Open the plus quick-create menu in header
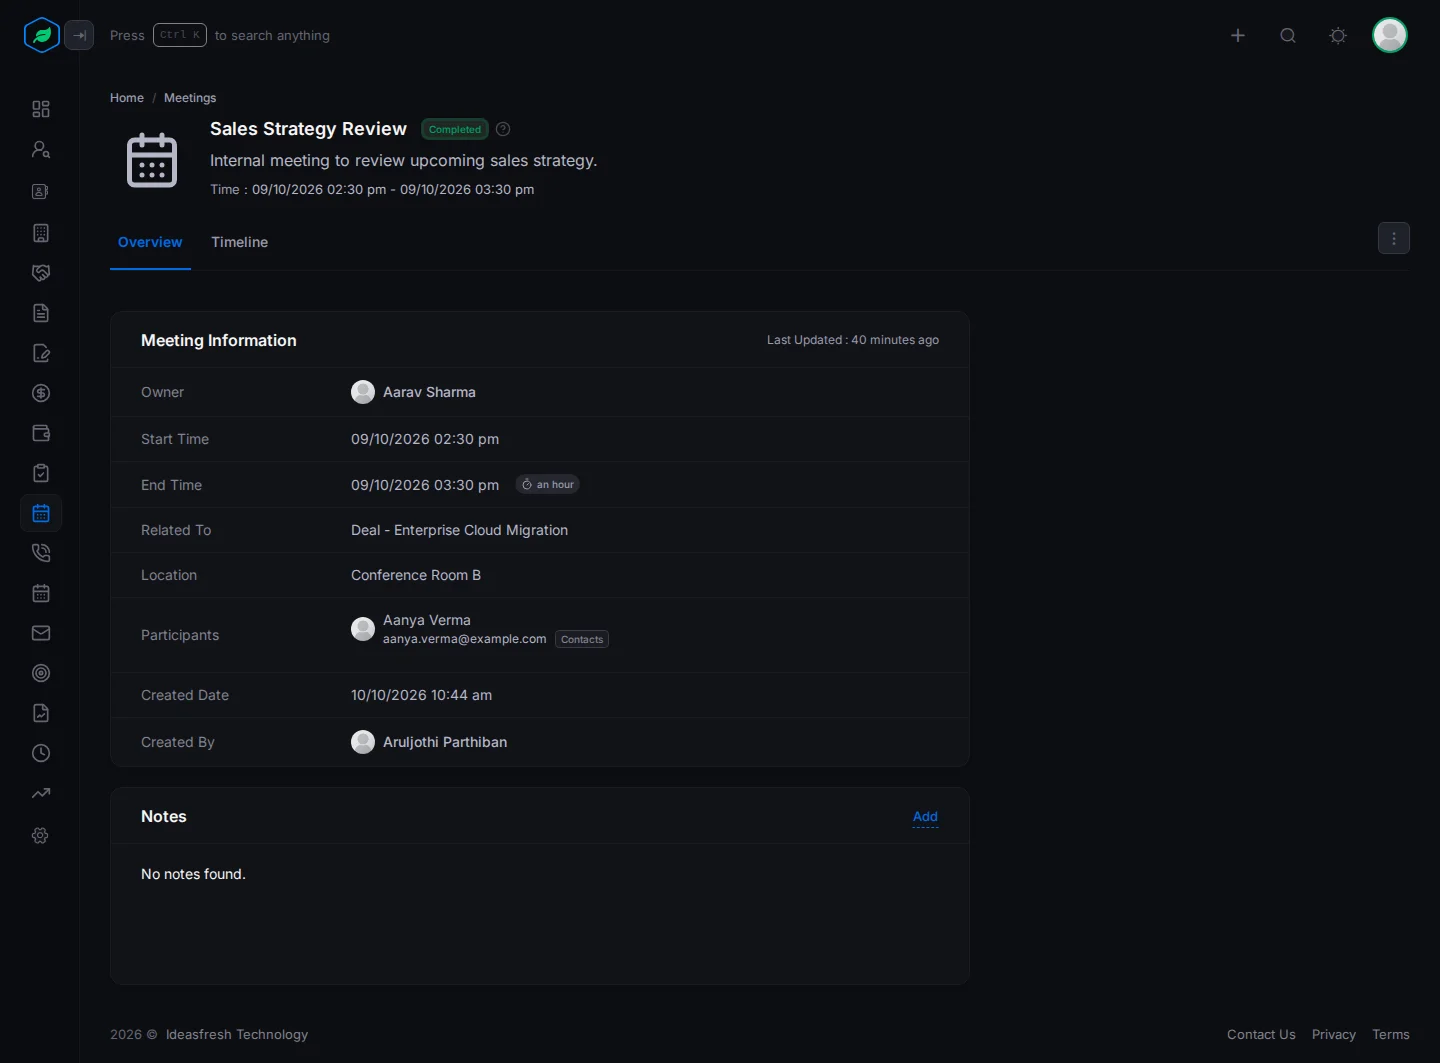The image size is (1440, 1063). tap(1238, 35)
